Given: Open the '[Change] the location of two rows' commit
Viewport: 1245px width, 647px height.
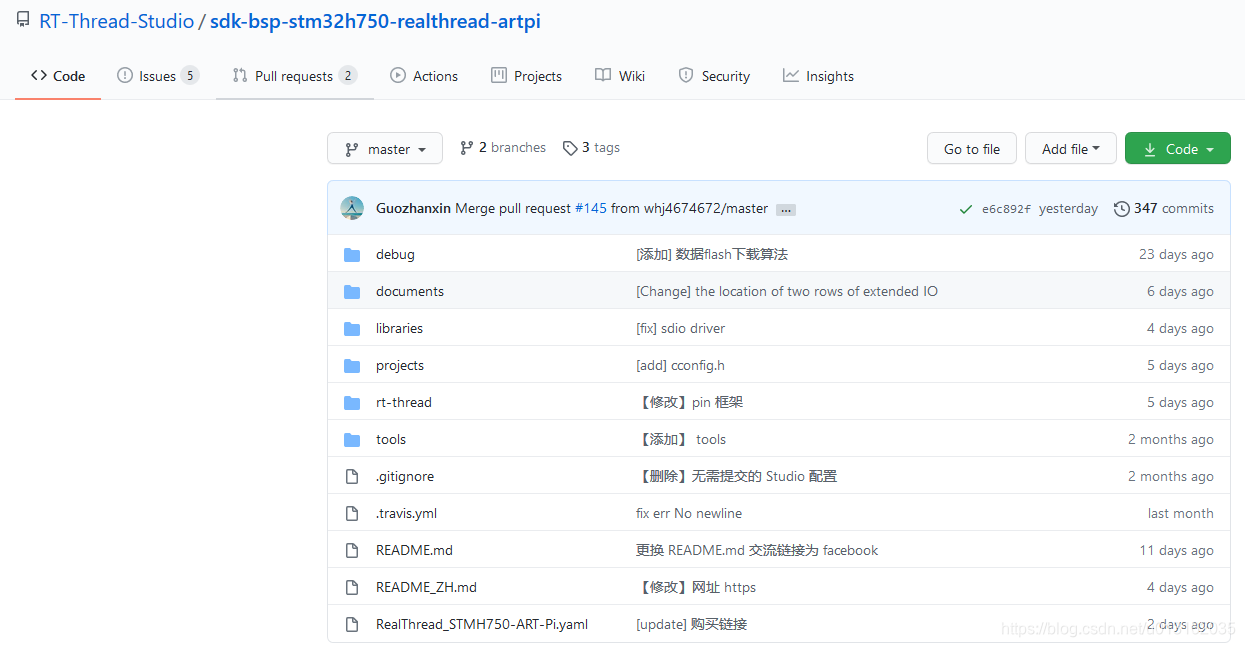Looking at the screenshot, I should coord(787,292).
